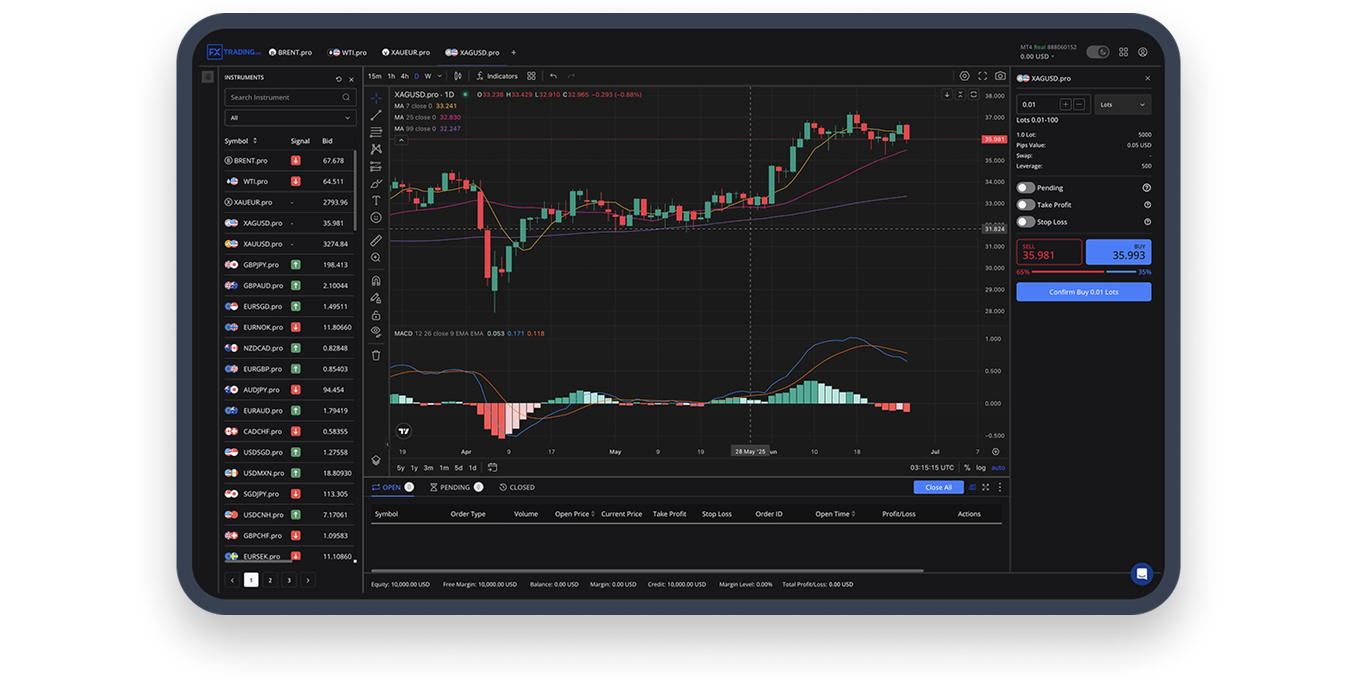1357x678 pixels.
Task: Select the 15m timeframe
Action: [x=374, y=76]
